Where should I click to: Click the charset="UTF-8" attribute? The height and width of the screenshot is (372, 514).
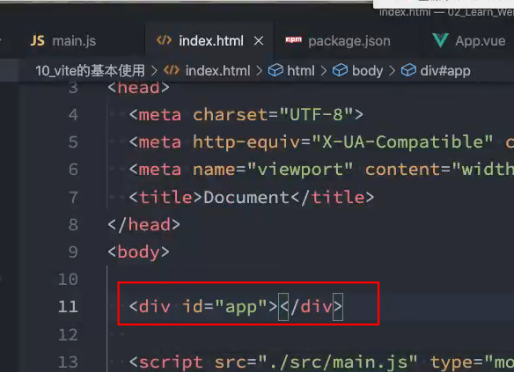point(273,115)
